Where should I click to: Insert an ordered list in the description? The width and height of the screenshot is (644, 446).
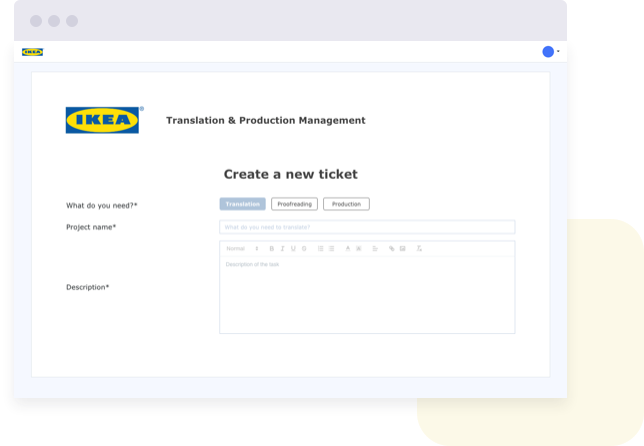coord(320,248)
